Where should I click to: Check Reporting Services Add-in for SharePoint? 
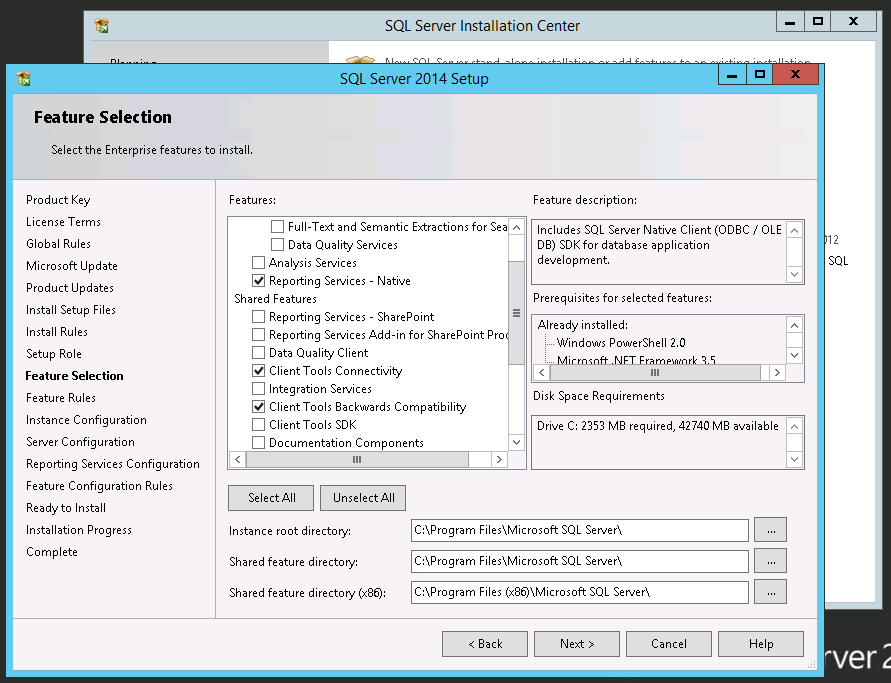pos(258,335)
